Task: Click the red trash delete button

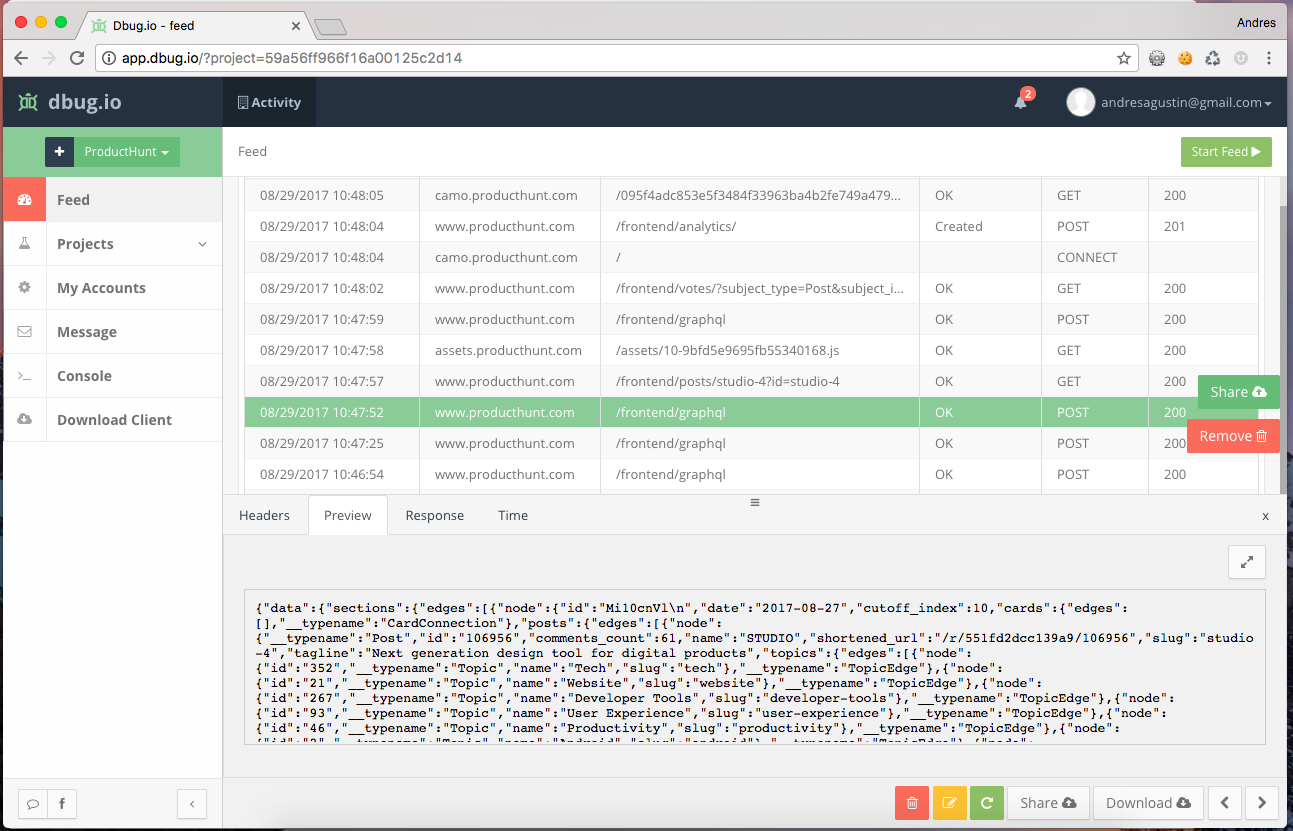Action: pos(912,802)
